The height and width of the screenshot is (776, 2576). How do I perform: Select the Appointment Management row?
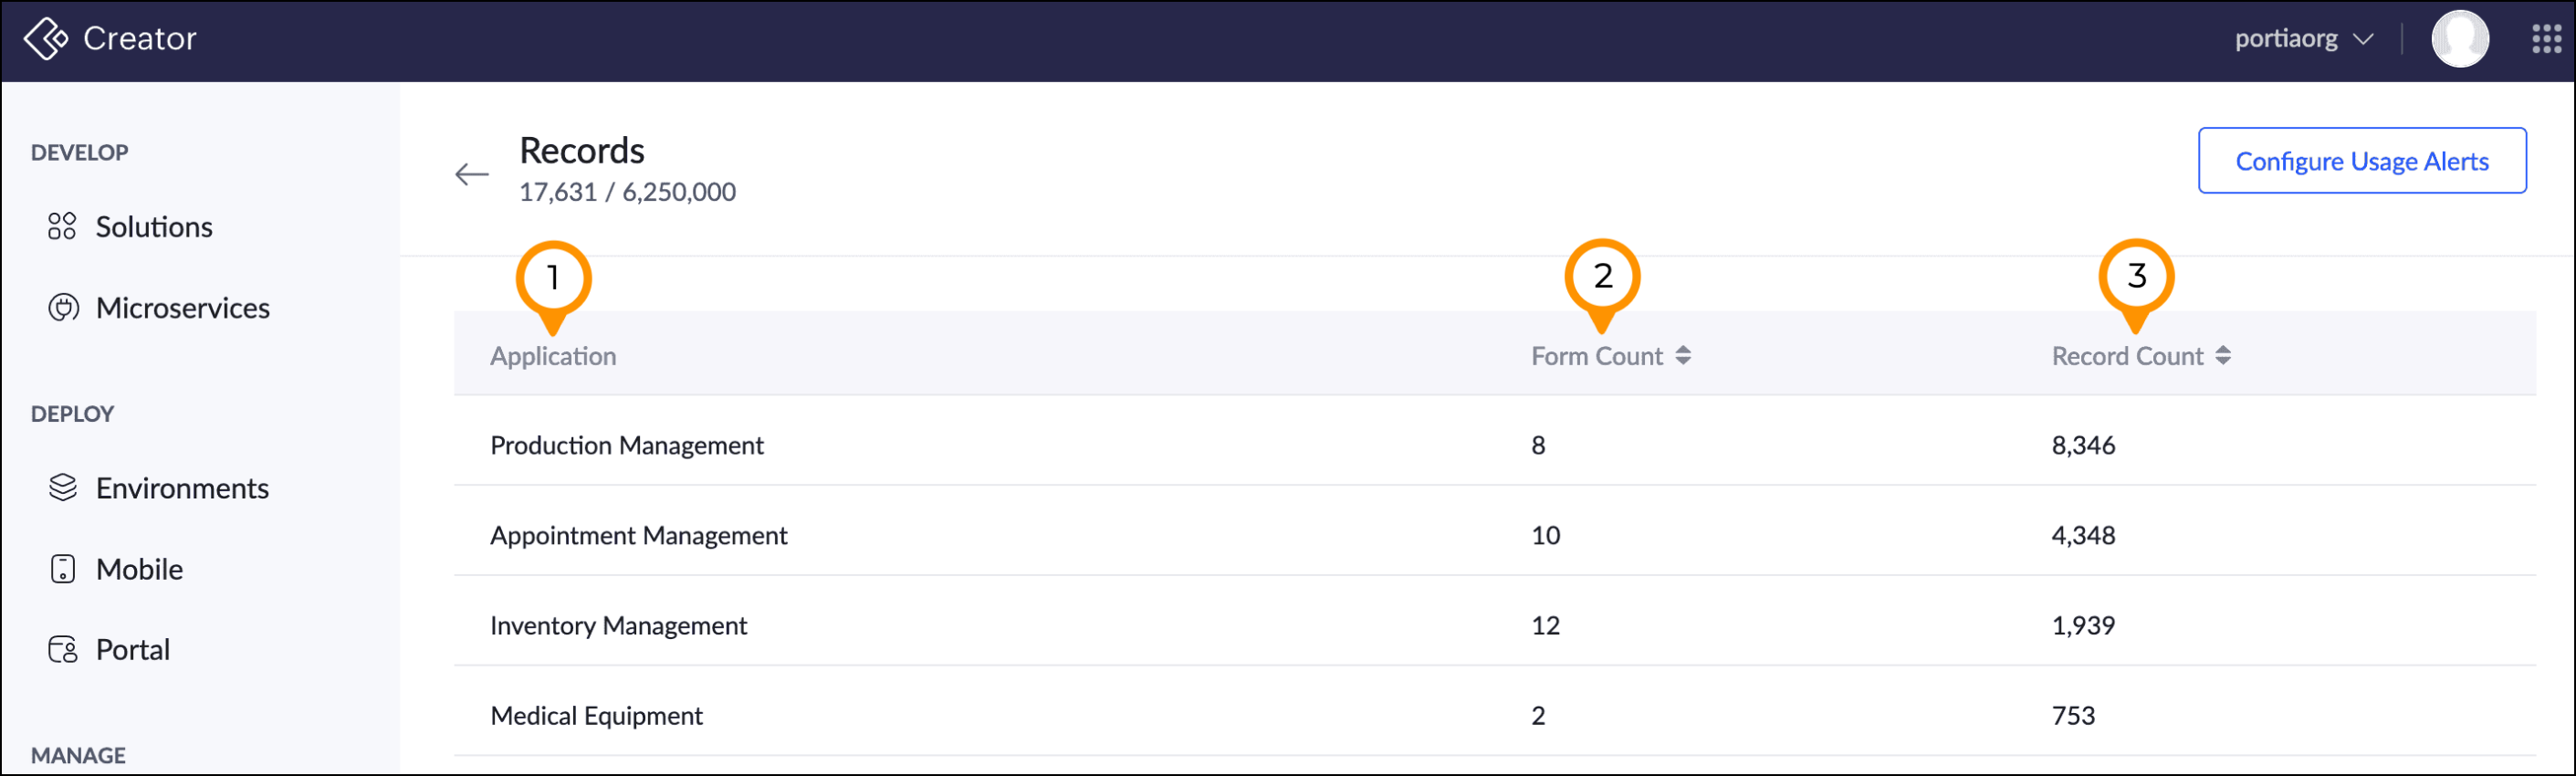(638, 535)
